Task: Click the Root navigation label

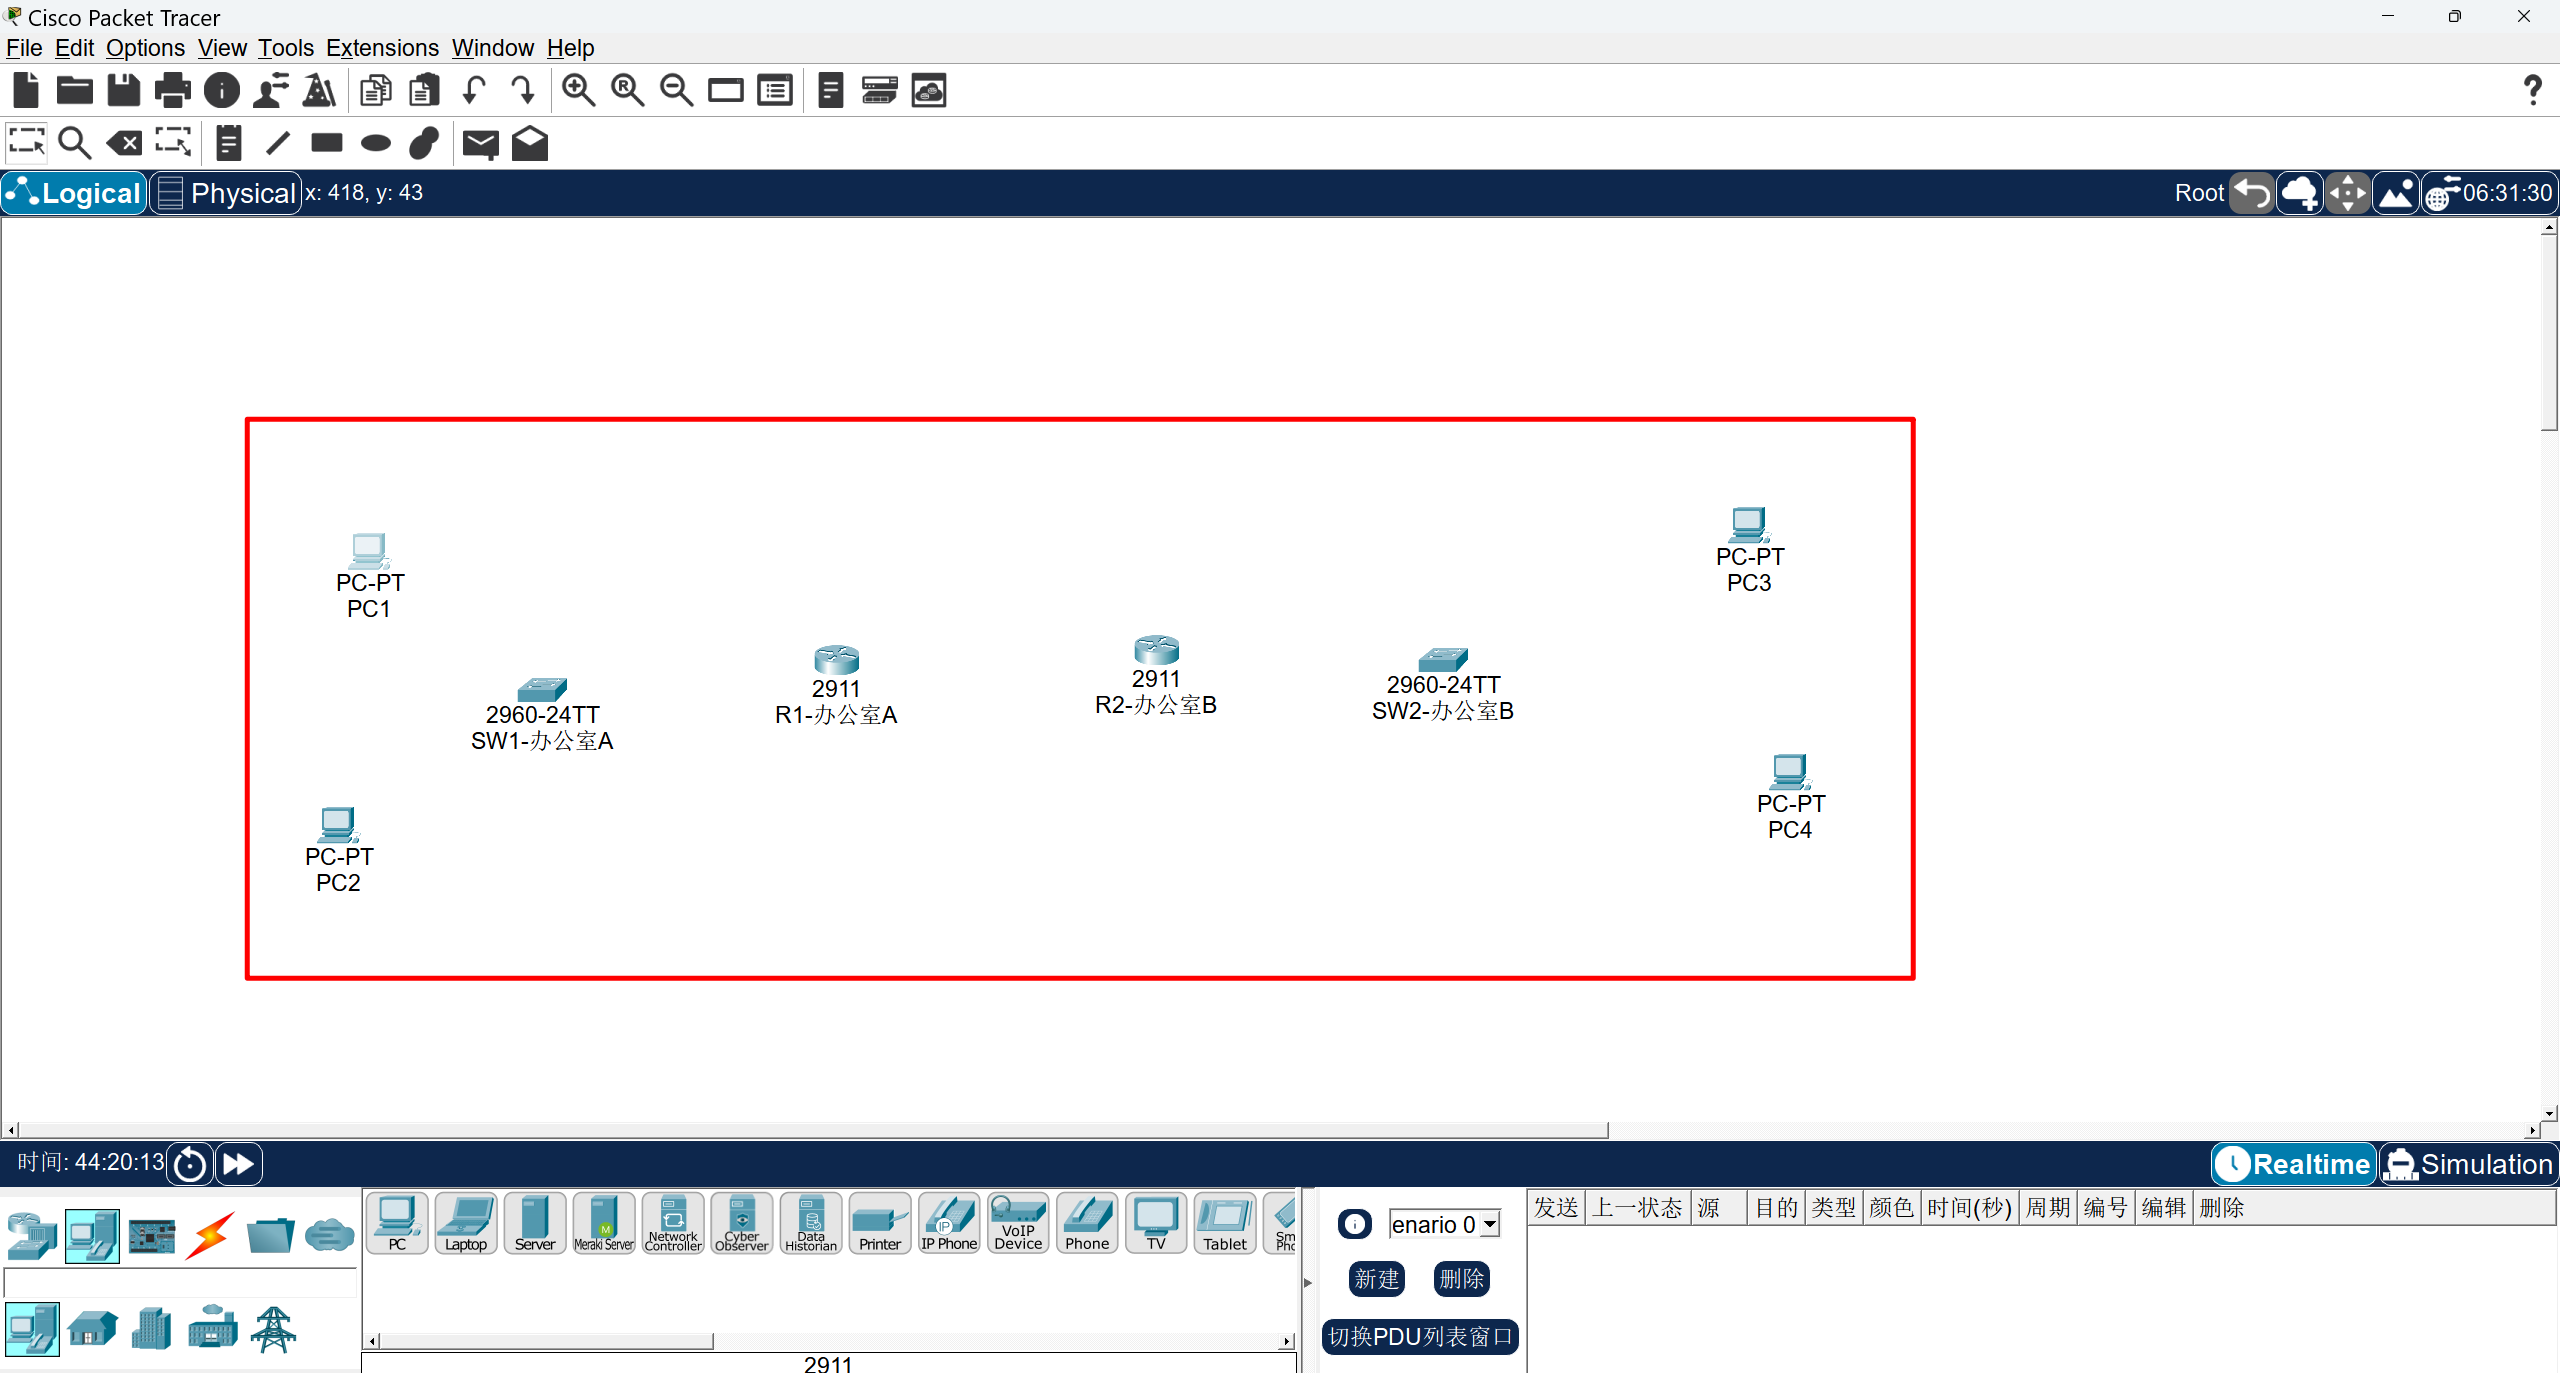Action: 2199,193
